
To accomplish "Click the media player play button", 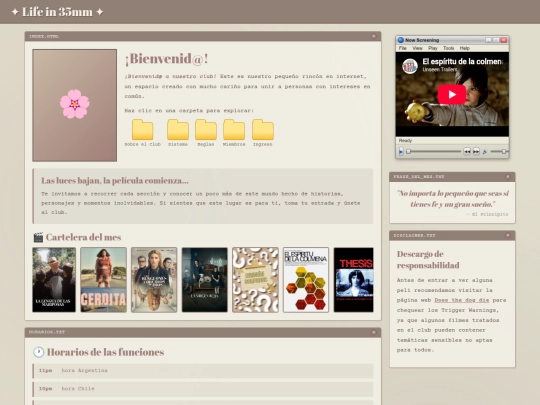I will coord(401,152).
